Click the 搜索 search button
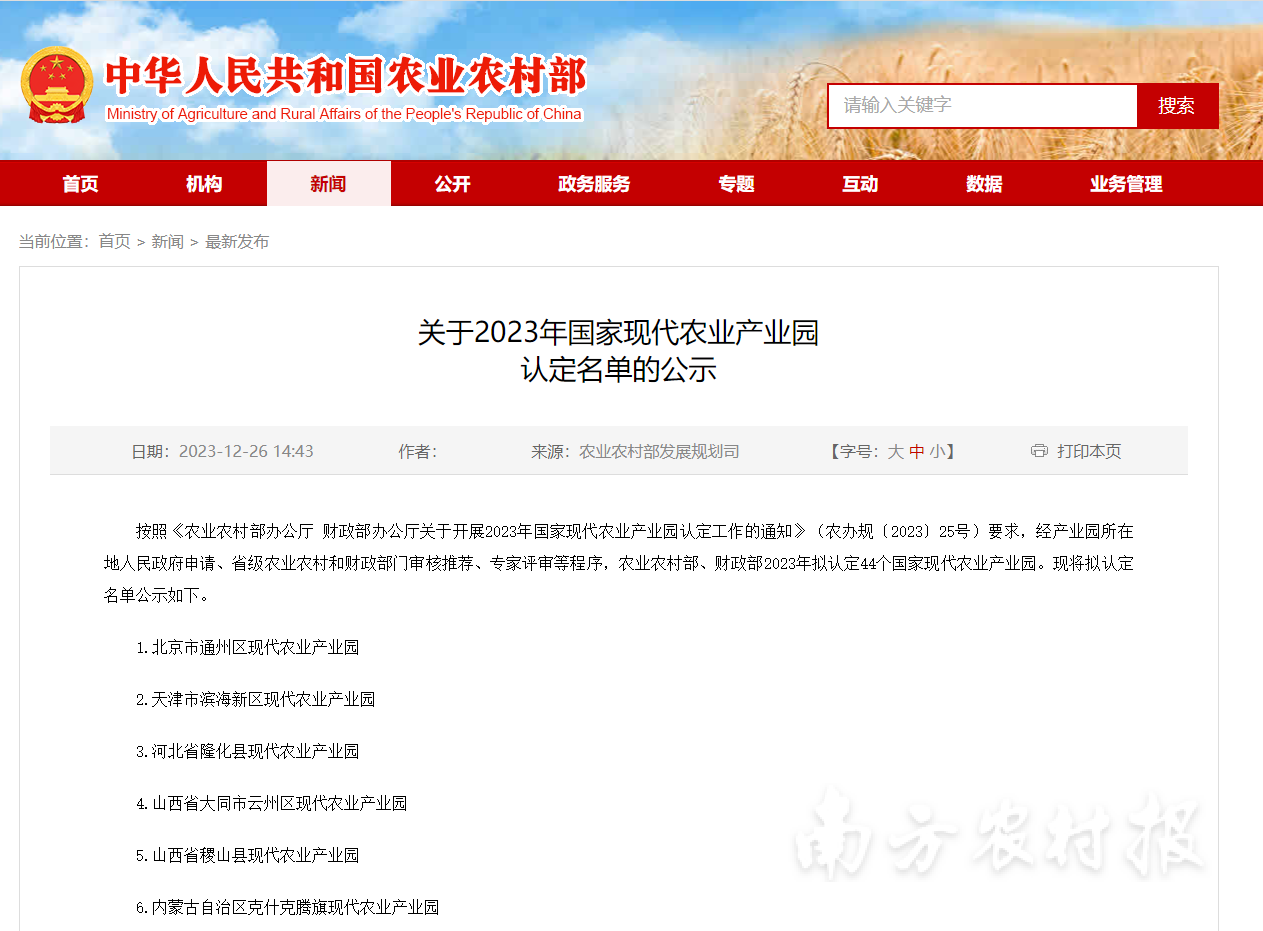Image resolution: width=1263 pixels, height=931 pixels. point(1177,106)
